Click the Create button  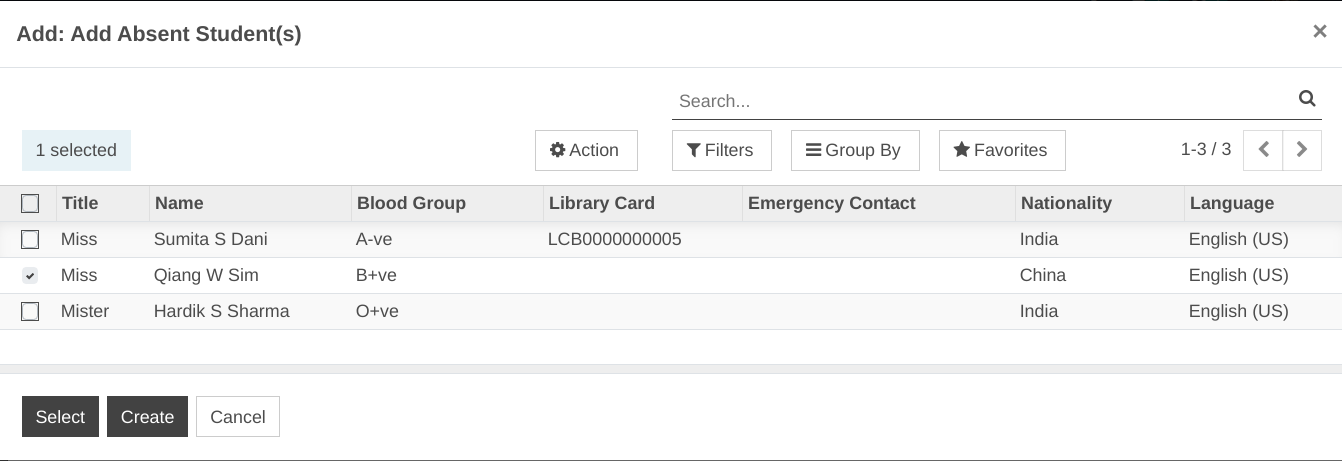click(x=147, y=417)
